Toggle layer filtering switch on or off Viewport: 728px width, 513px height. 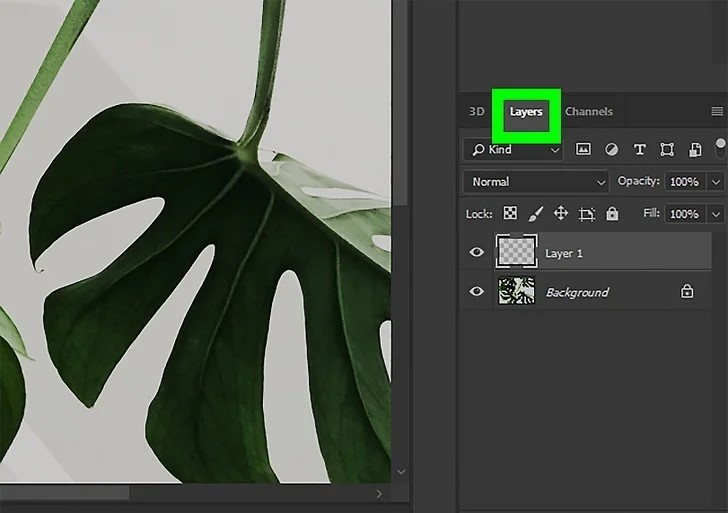(721, 149)
